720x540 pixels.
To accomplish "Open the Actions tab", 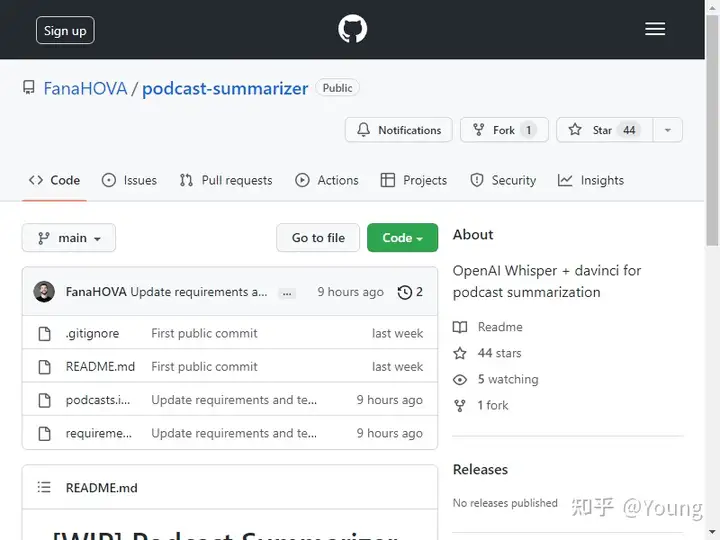I will (326, 180).
